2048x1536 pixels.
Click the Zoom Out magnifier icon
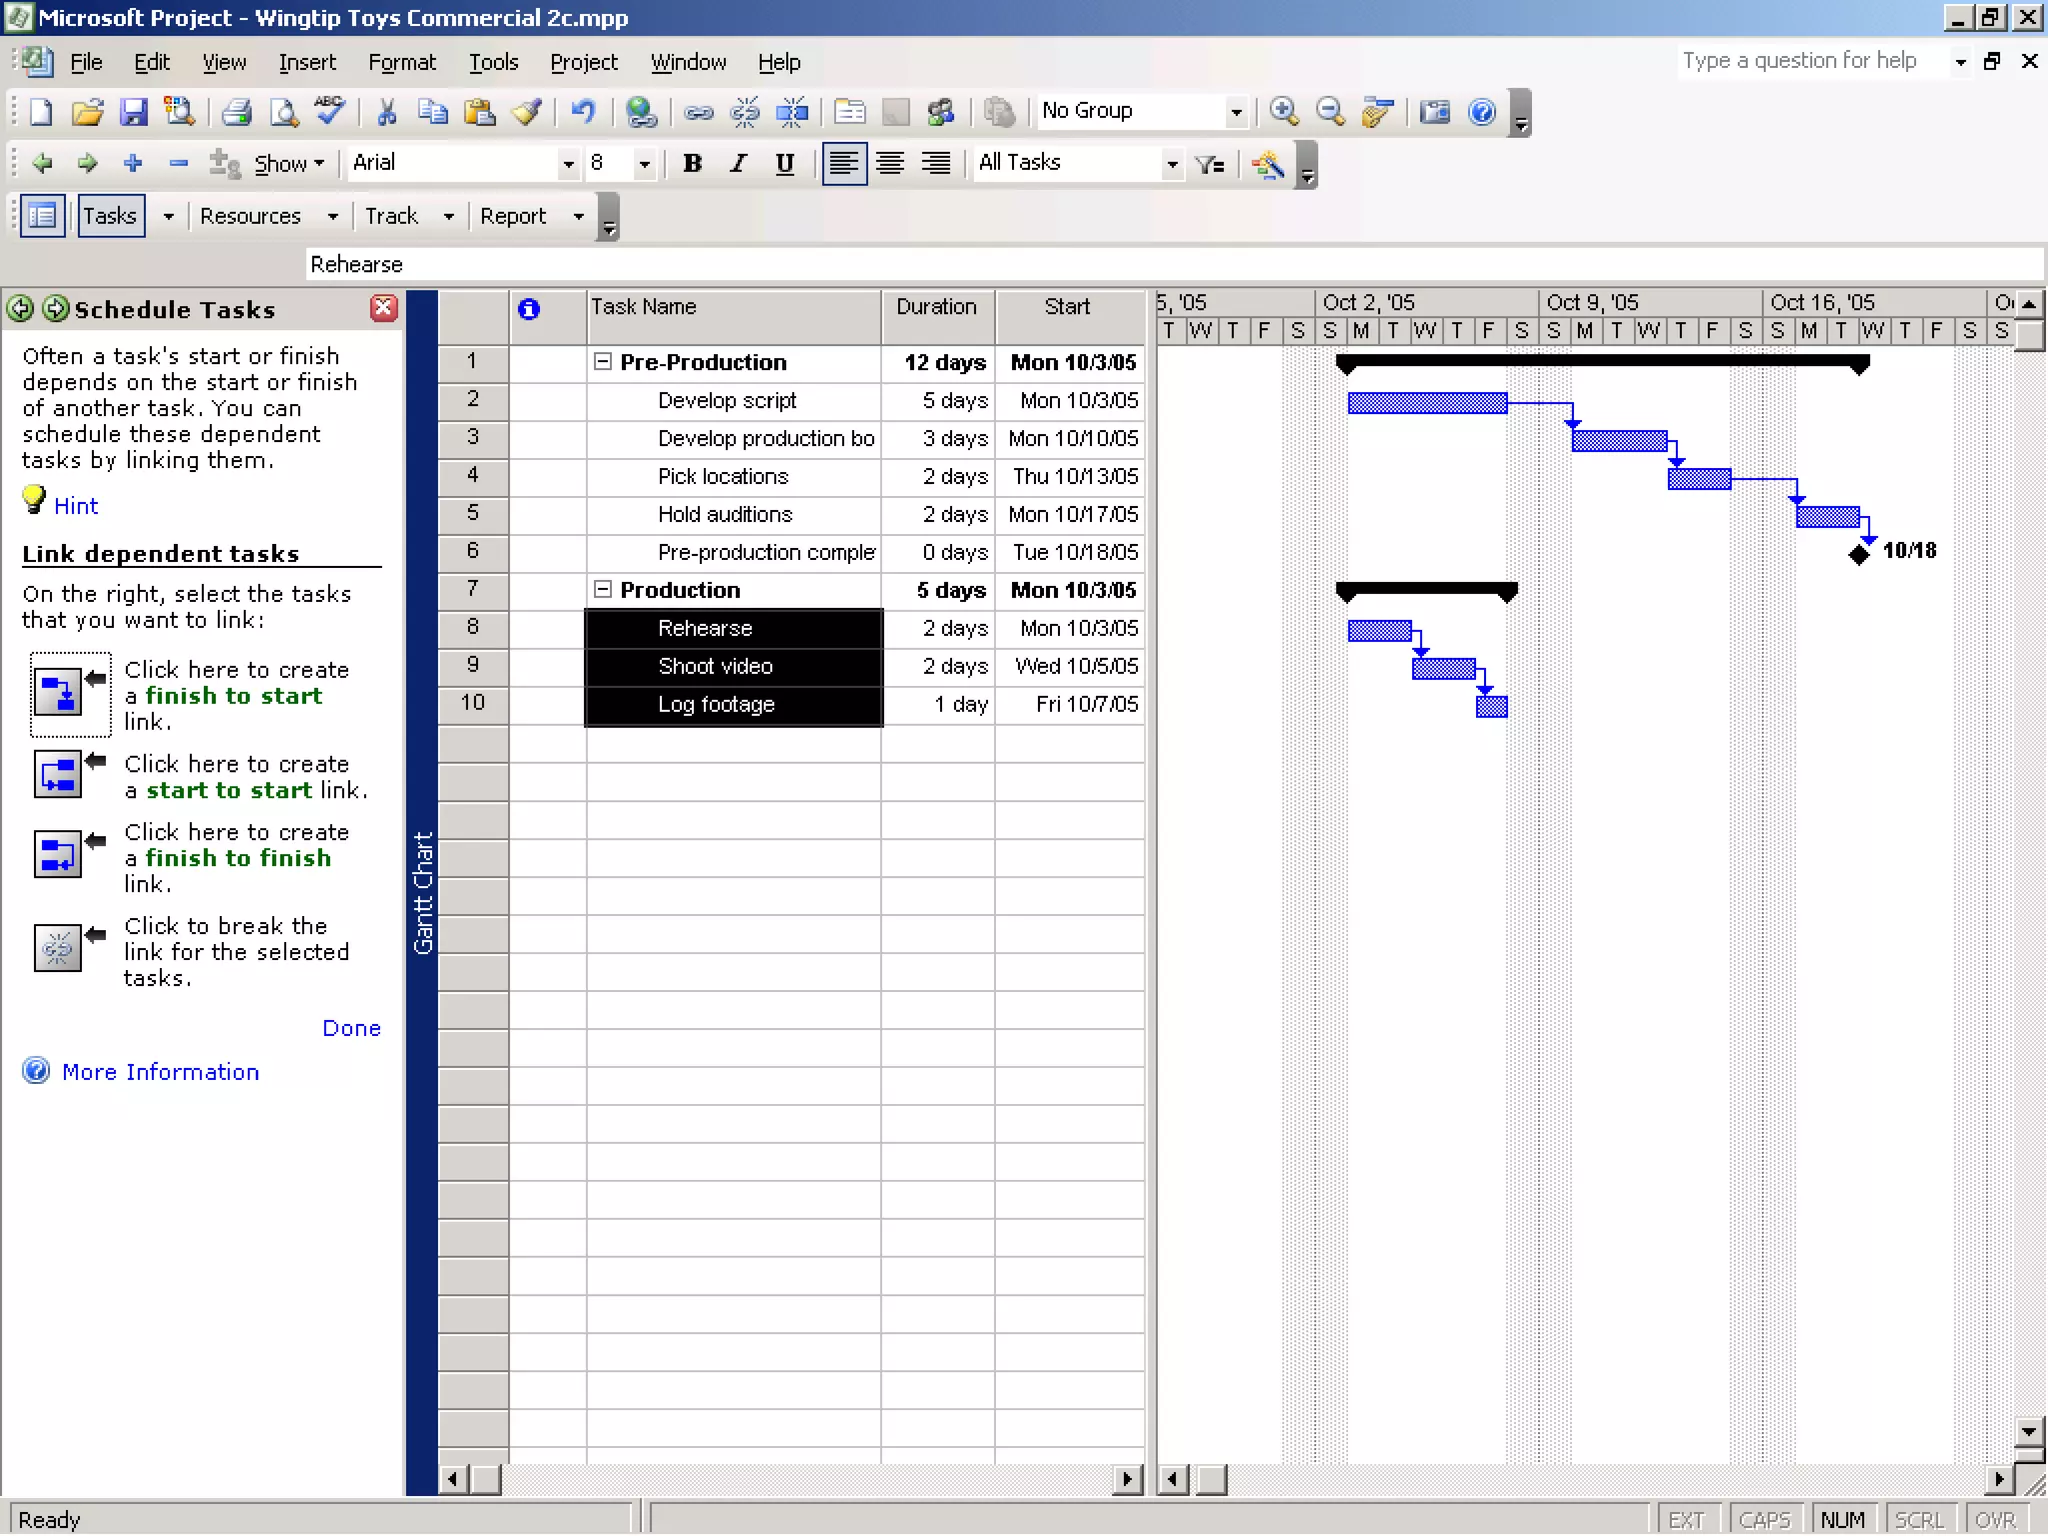pyautogui.click(x=1330, y=112)
